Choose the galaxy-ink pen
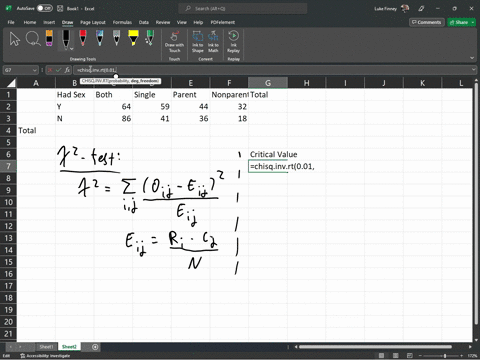Viewport: 480px width, 360px height. [x=99, y=38]
